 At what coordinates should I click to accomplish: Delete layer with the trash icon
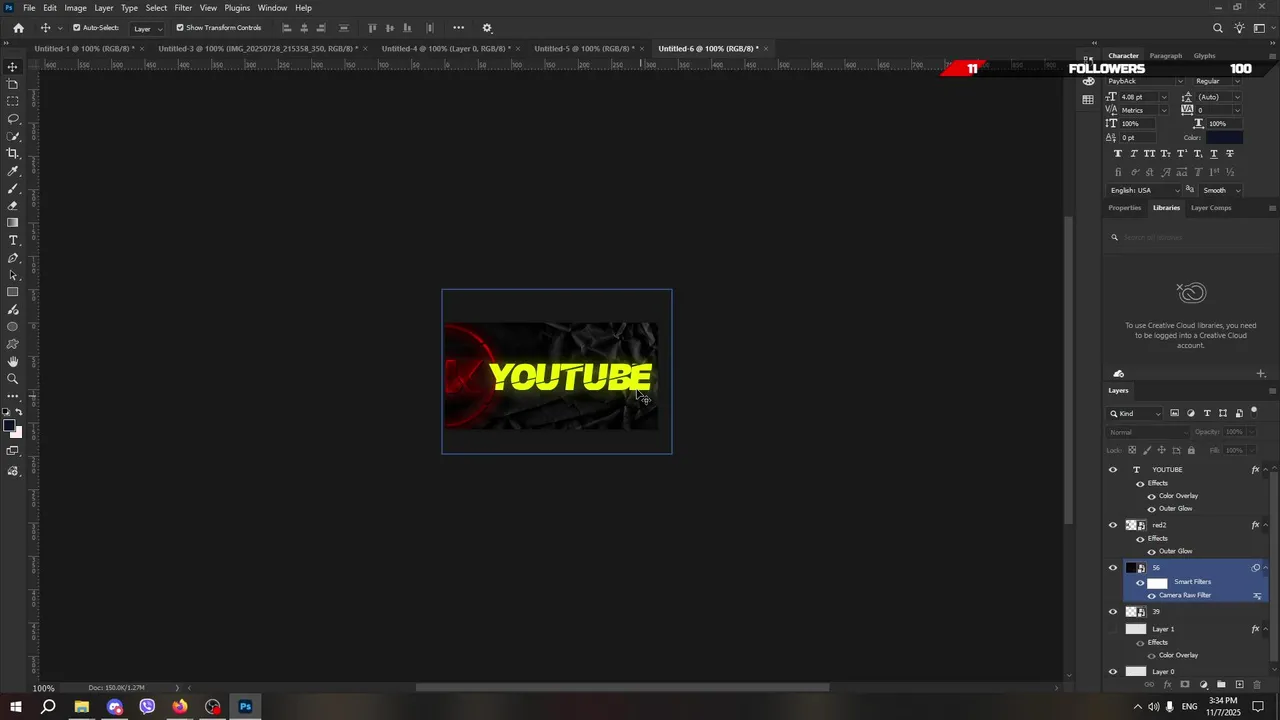[x=1257, y=685]
